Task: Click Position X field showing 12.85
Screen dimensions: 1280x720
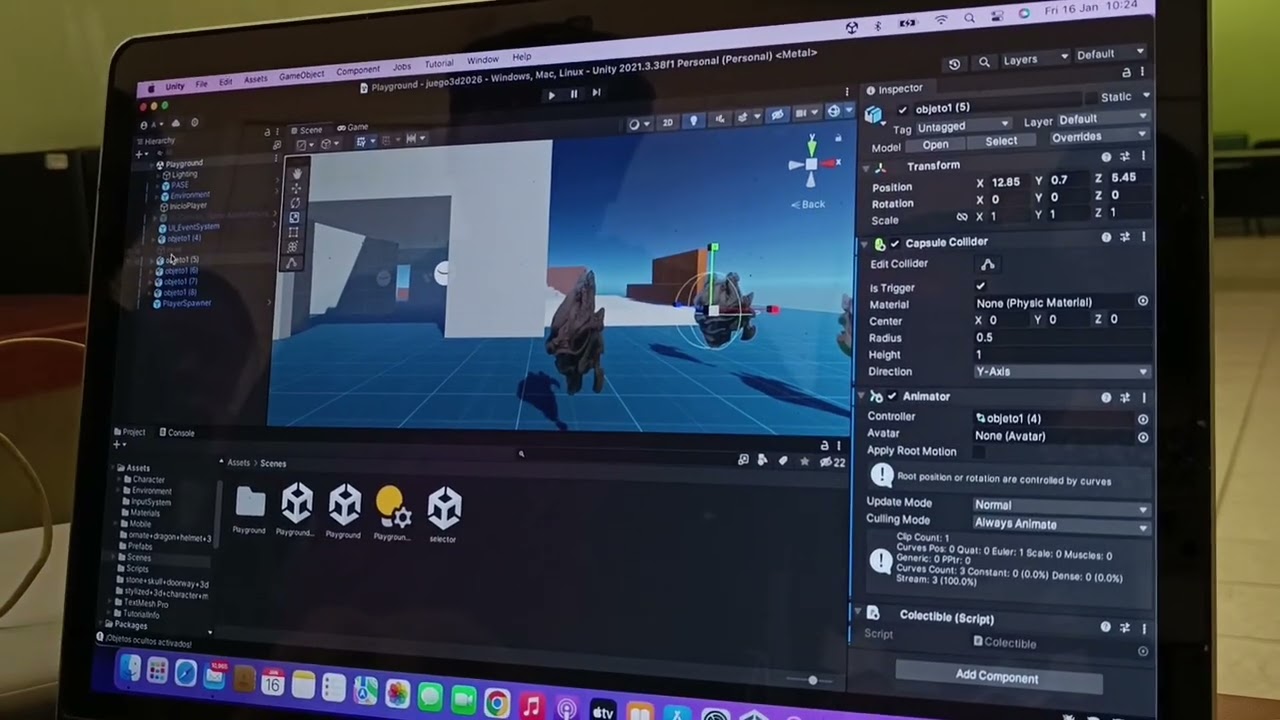Action: (x=1009, y=182)
